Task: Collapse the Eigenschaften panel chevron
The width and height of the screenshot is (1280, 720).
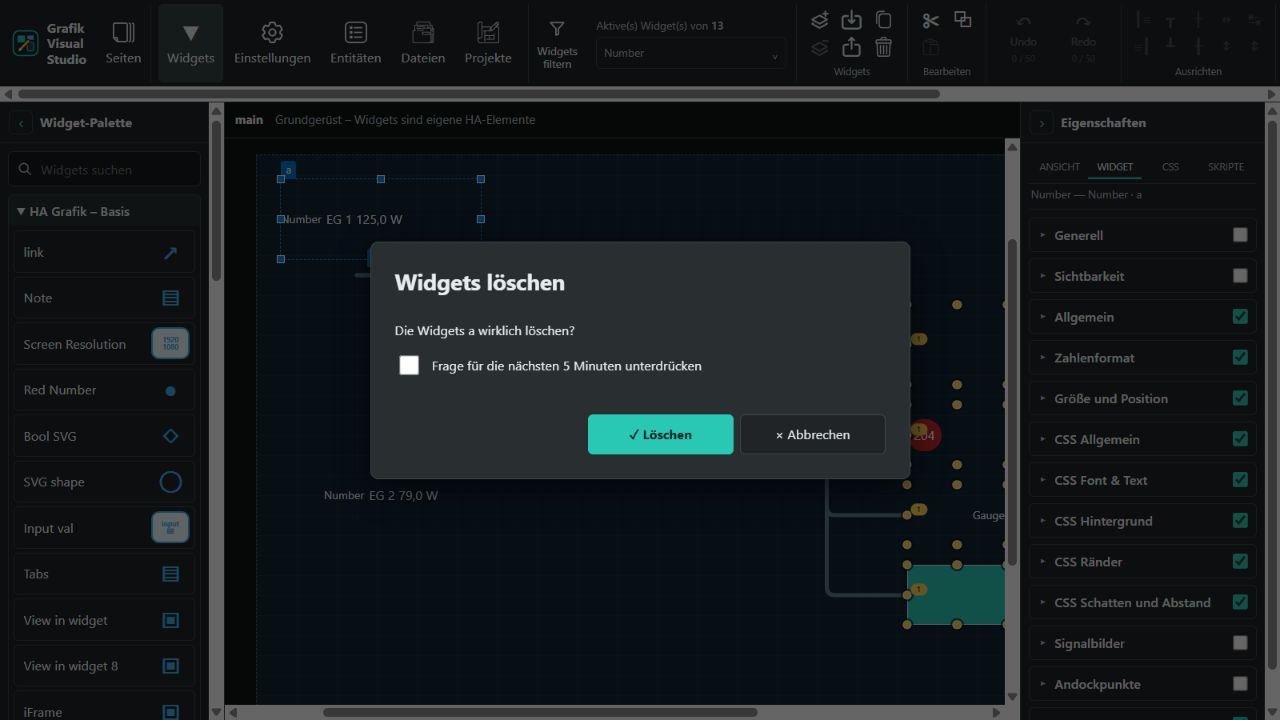Action: coord(1042,123)
